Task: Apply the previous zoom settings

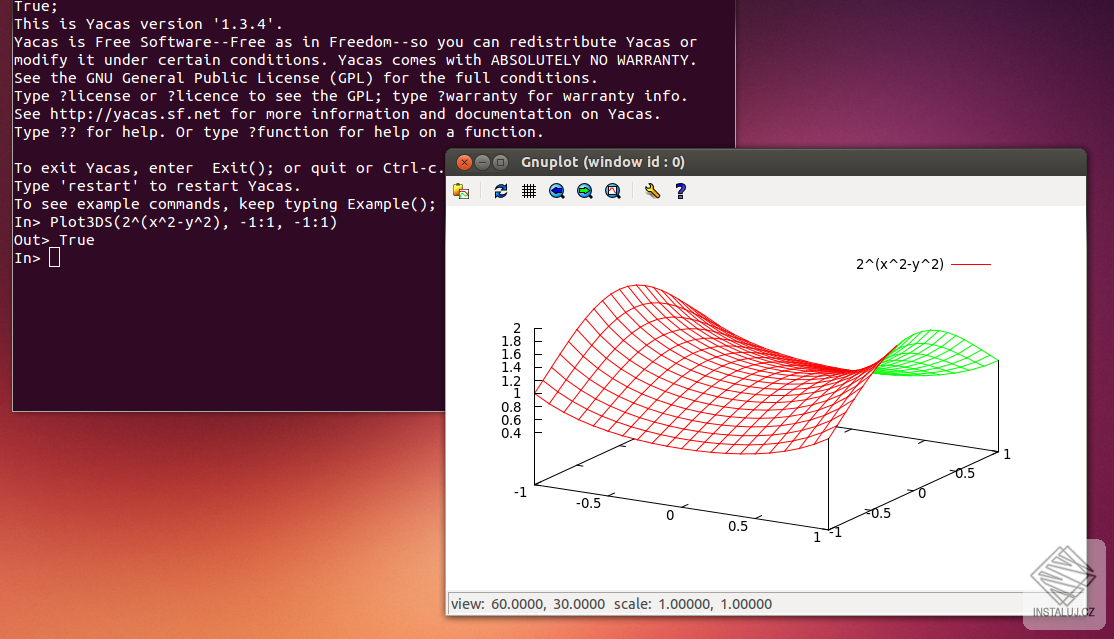Action: [557, 191]
